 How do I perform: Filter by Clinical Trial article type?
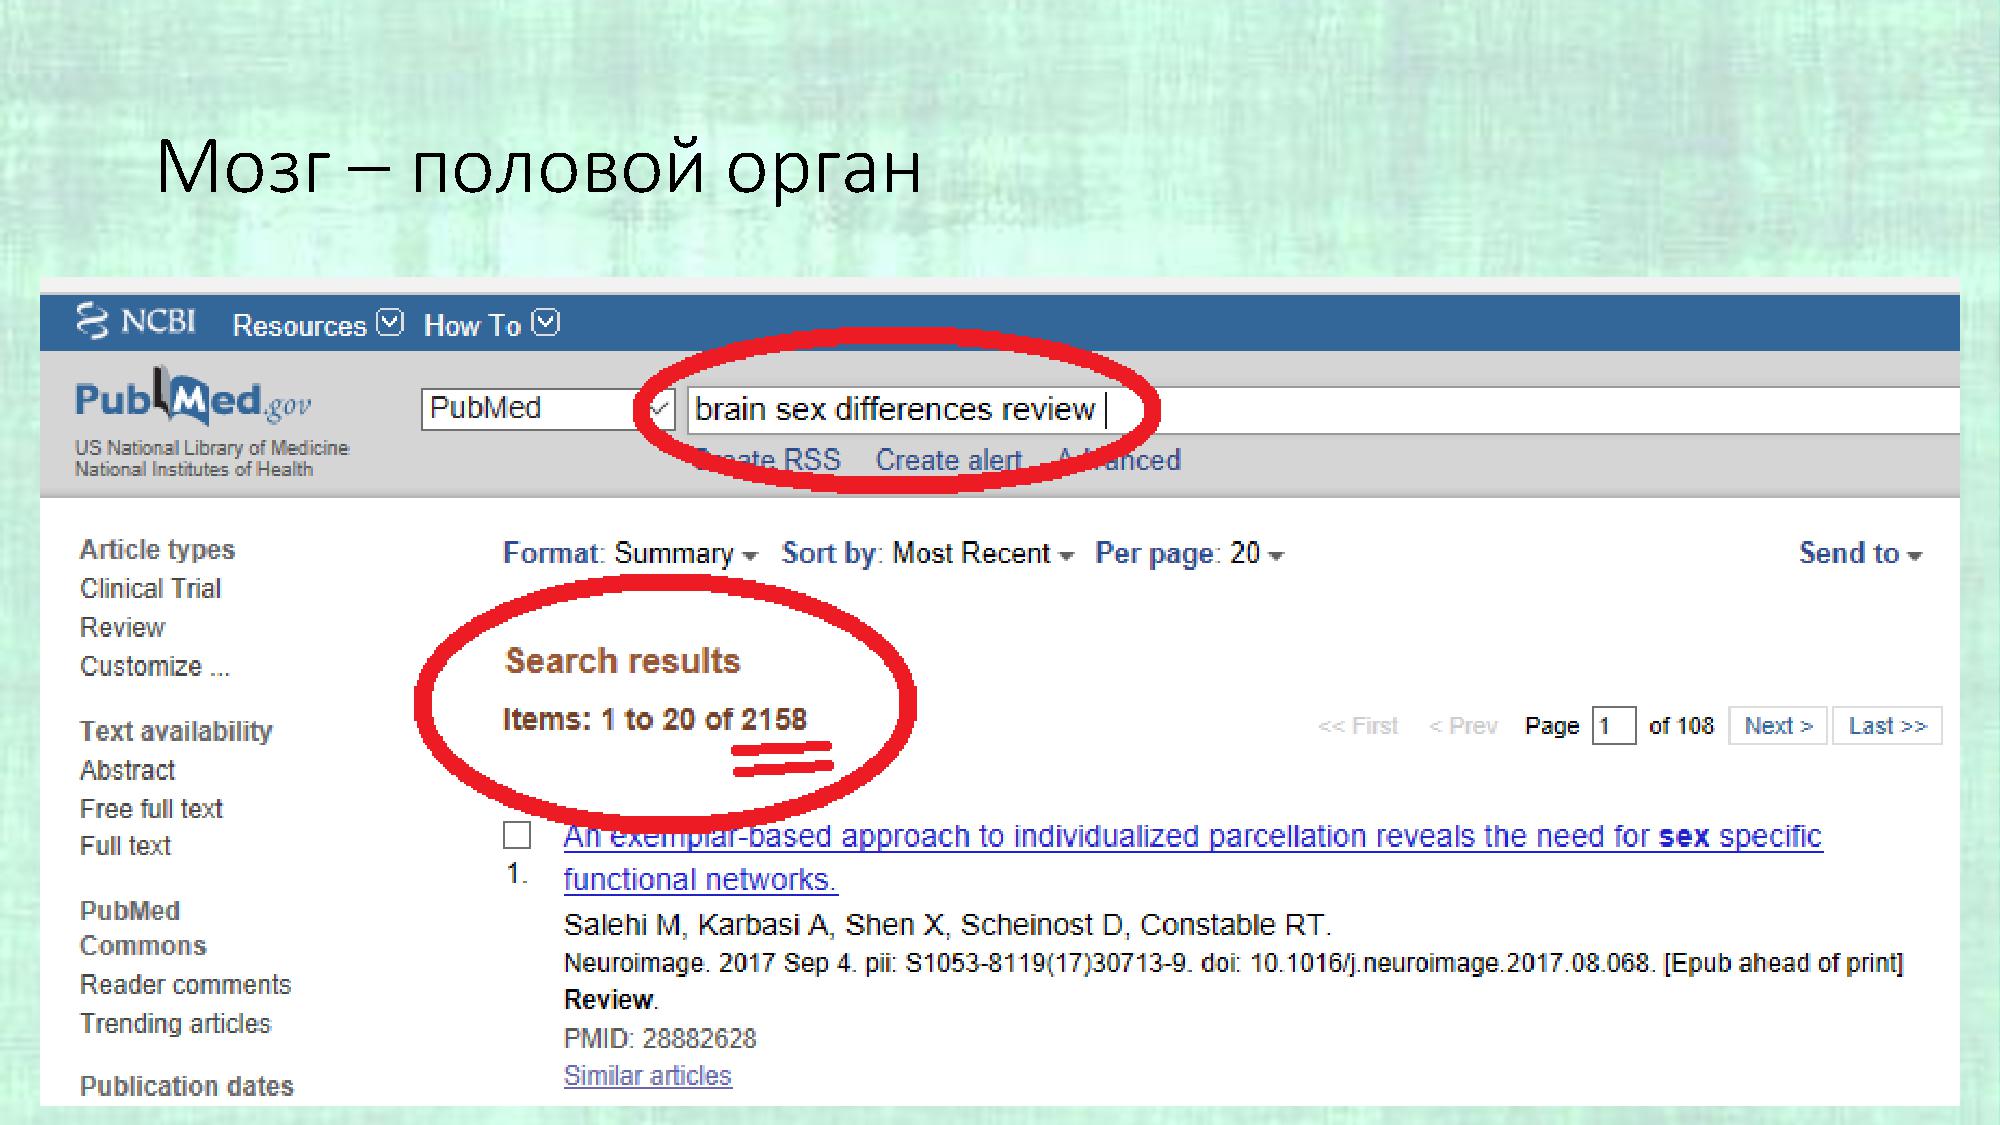pyautogui.click(x=150, y=589)
